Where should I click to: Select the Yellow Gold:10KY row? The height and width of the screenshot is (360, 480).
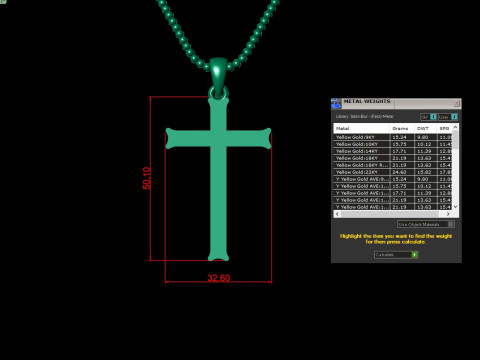pyautogui.click(x=393, y=144)
